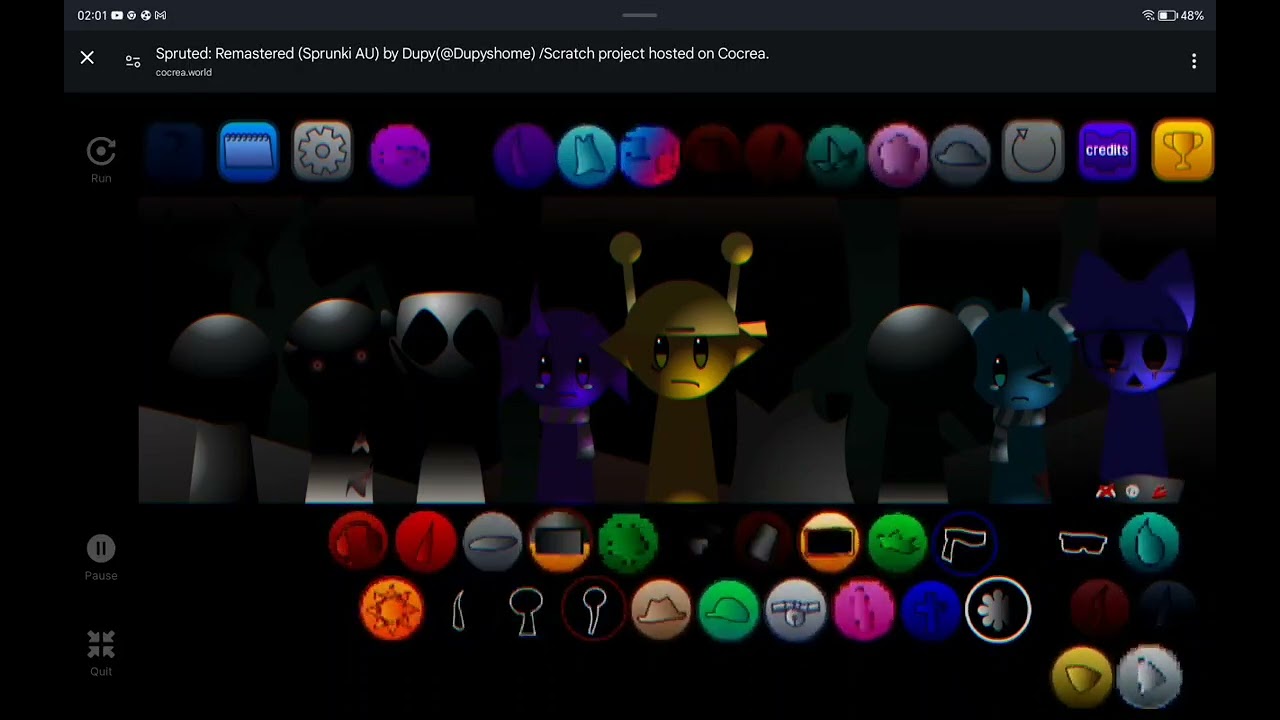The width and height of the screenshot is (1280, 720).
Task: Pick the dark green leafy icon
Action: pos(628,541)
